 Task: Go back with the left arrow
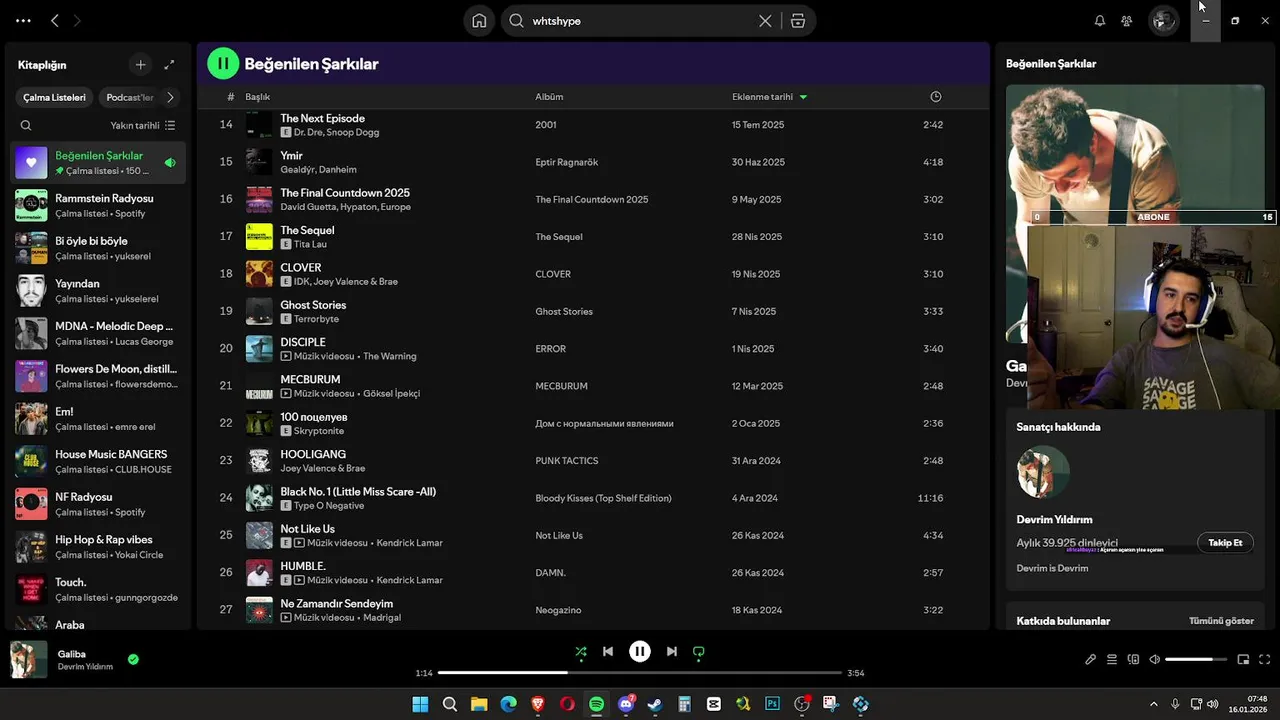tap(55, 20)
